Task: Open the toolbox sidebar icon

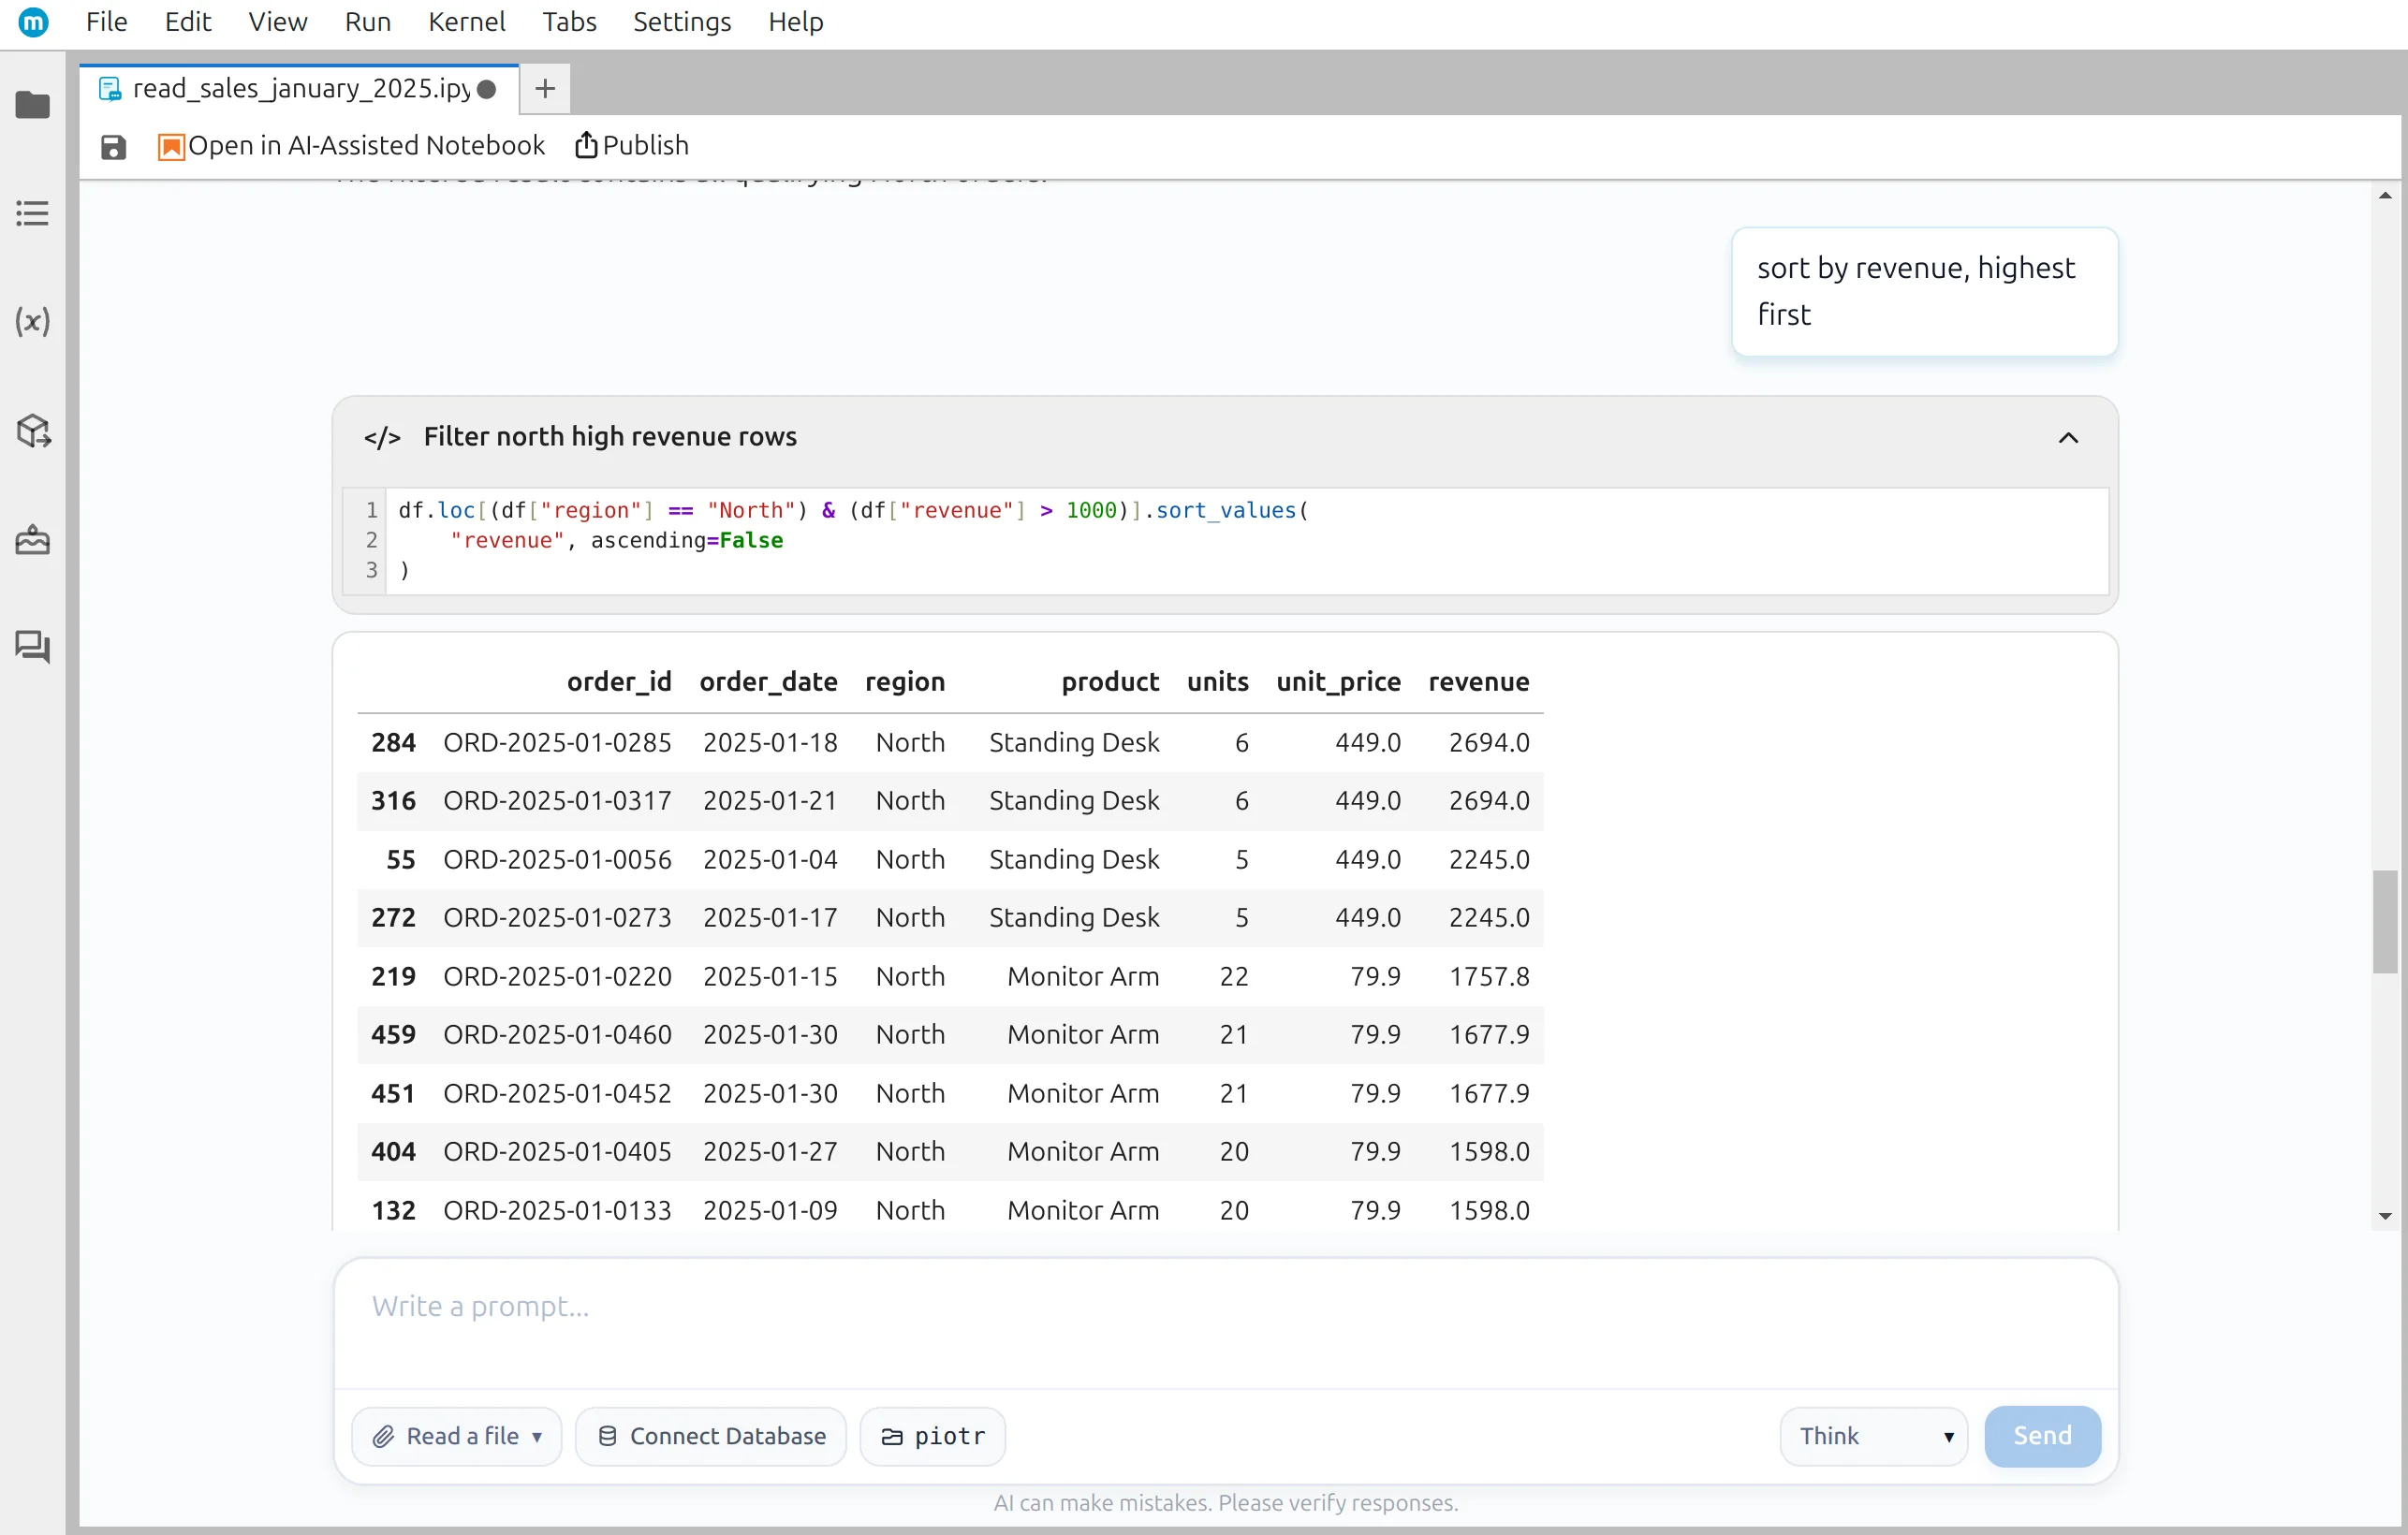Action: [x=33, y=540]
